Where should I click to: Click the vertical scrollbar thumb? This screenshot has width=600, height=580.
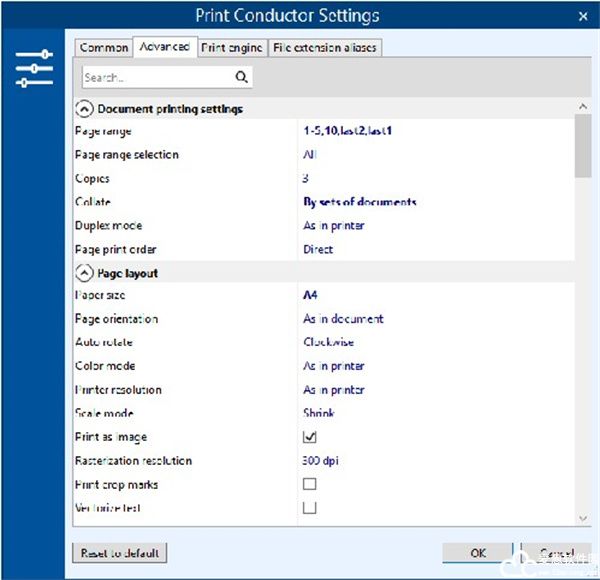point(581,145)
